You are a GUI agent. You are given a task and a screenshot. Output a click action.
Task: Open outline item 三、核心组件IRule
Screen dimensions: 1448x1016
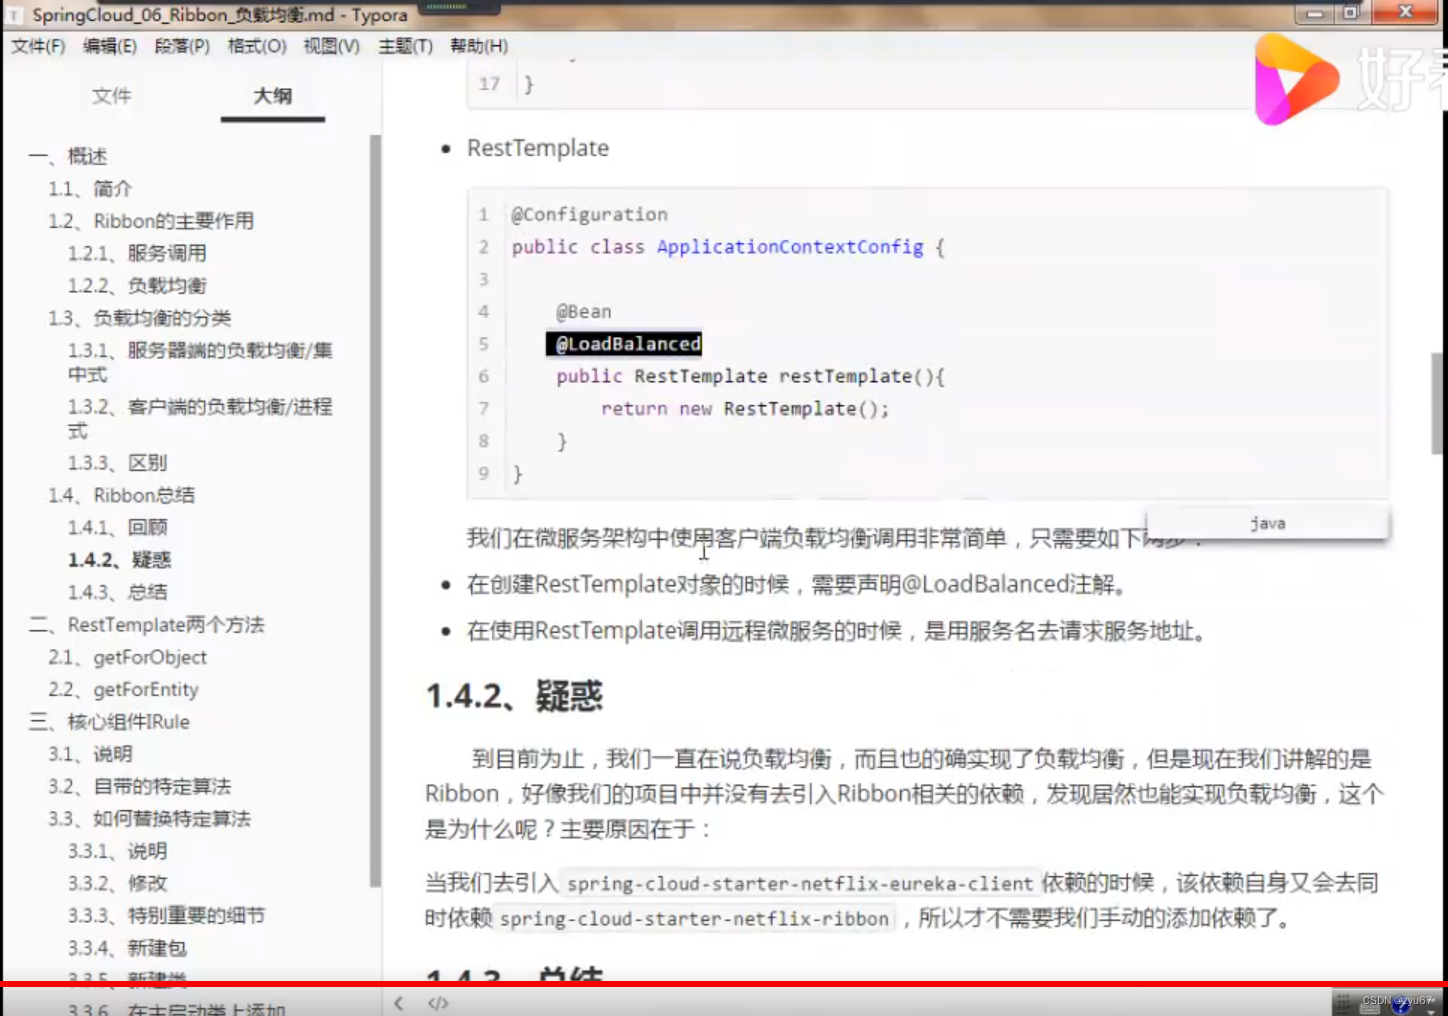pos(109,722)
